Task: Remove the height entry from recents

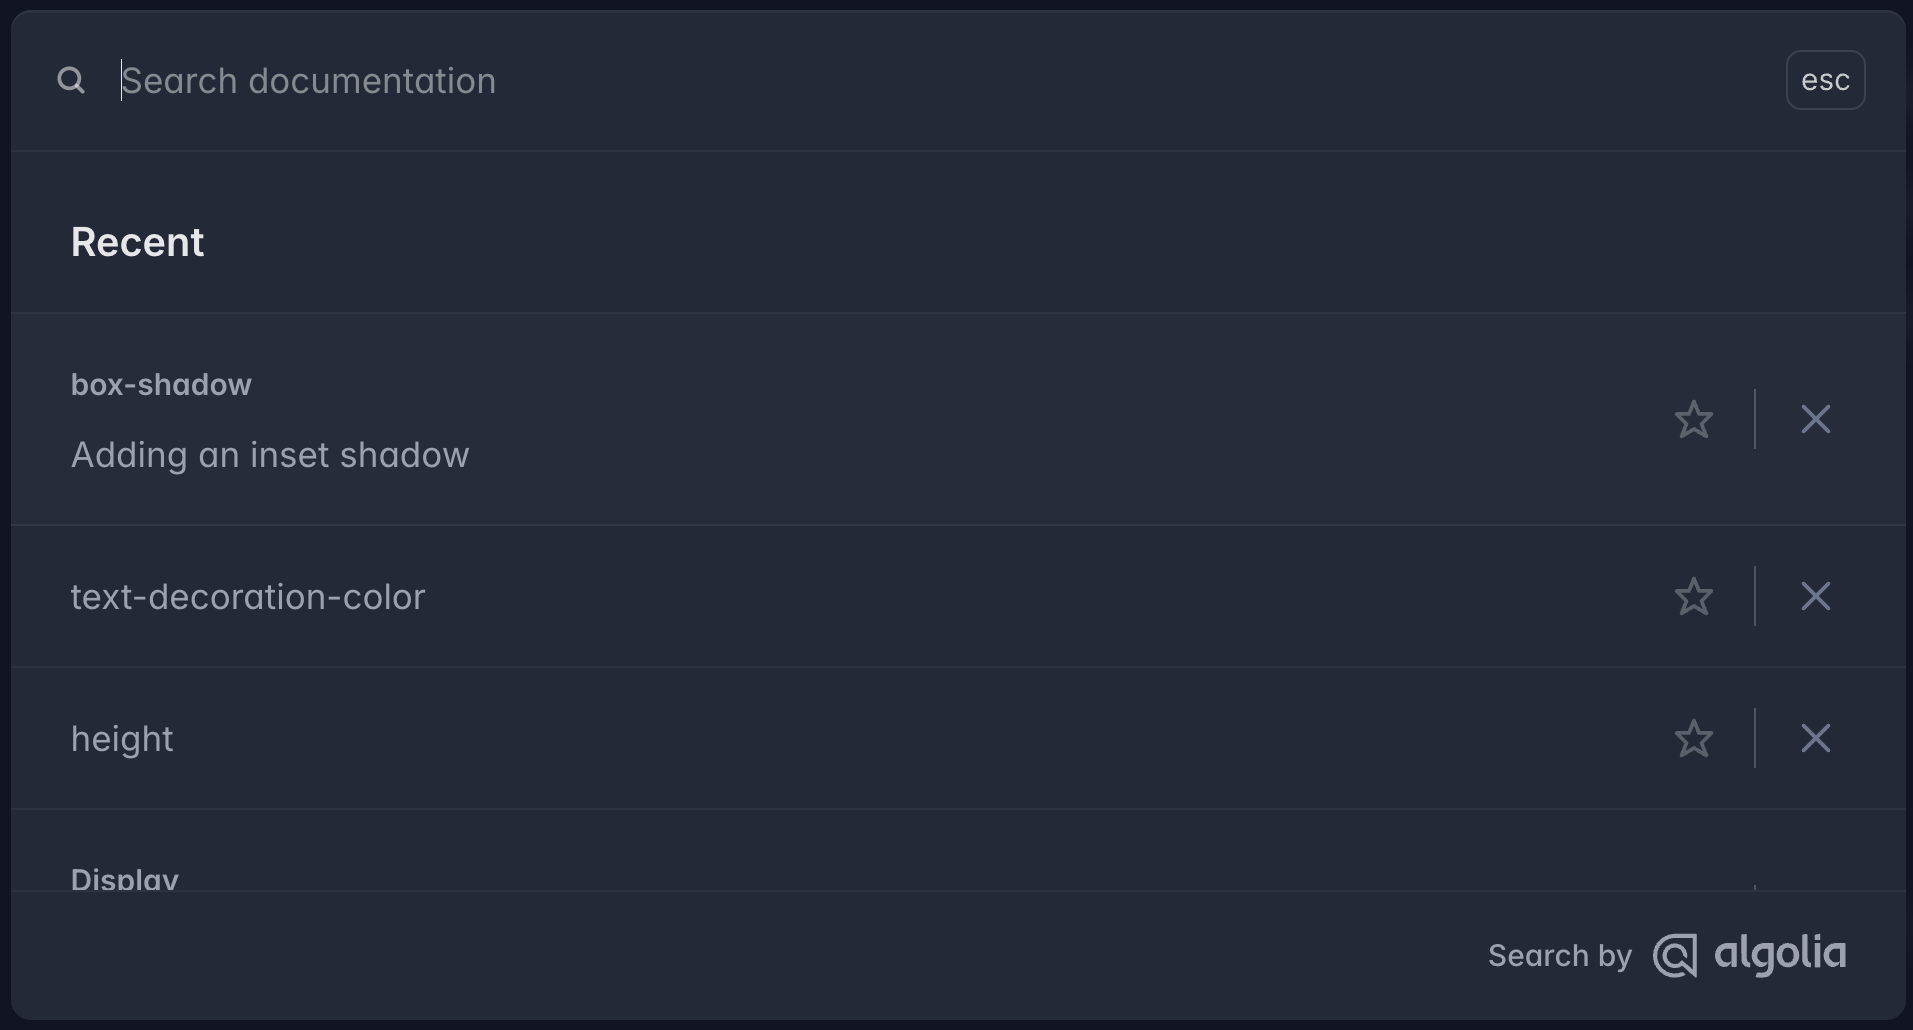Action: point(1815,739)
